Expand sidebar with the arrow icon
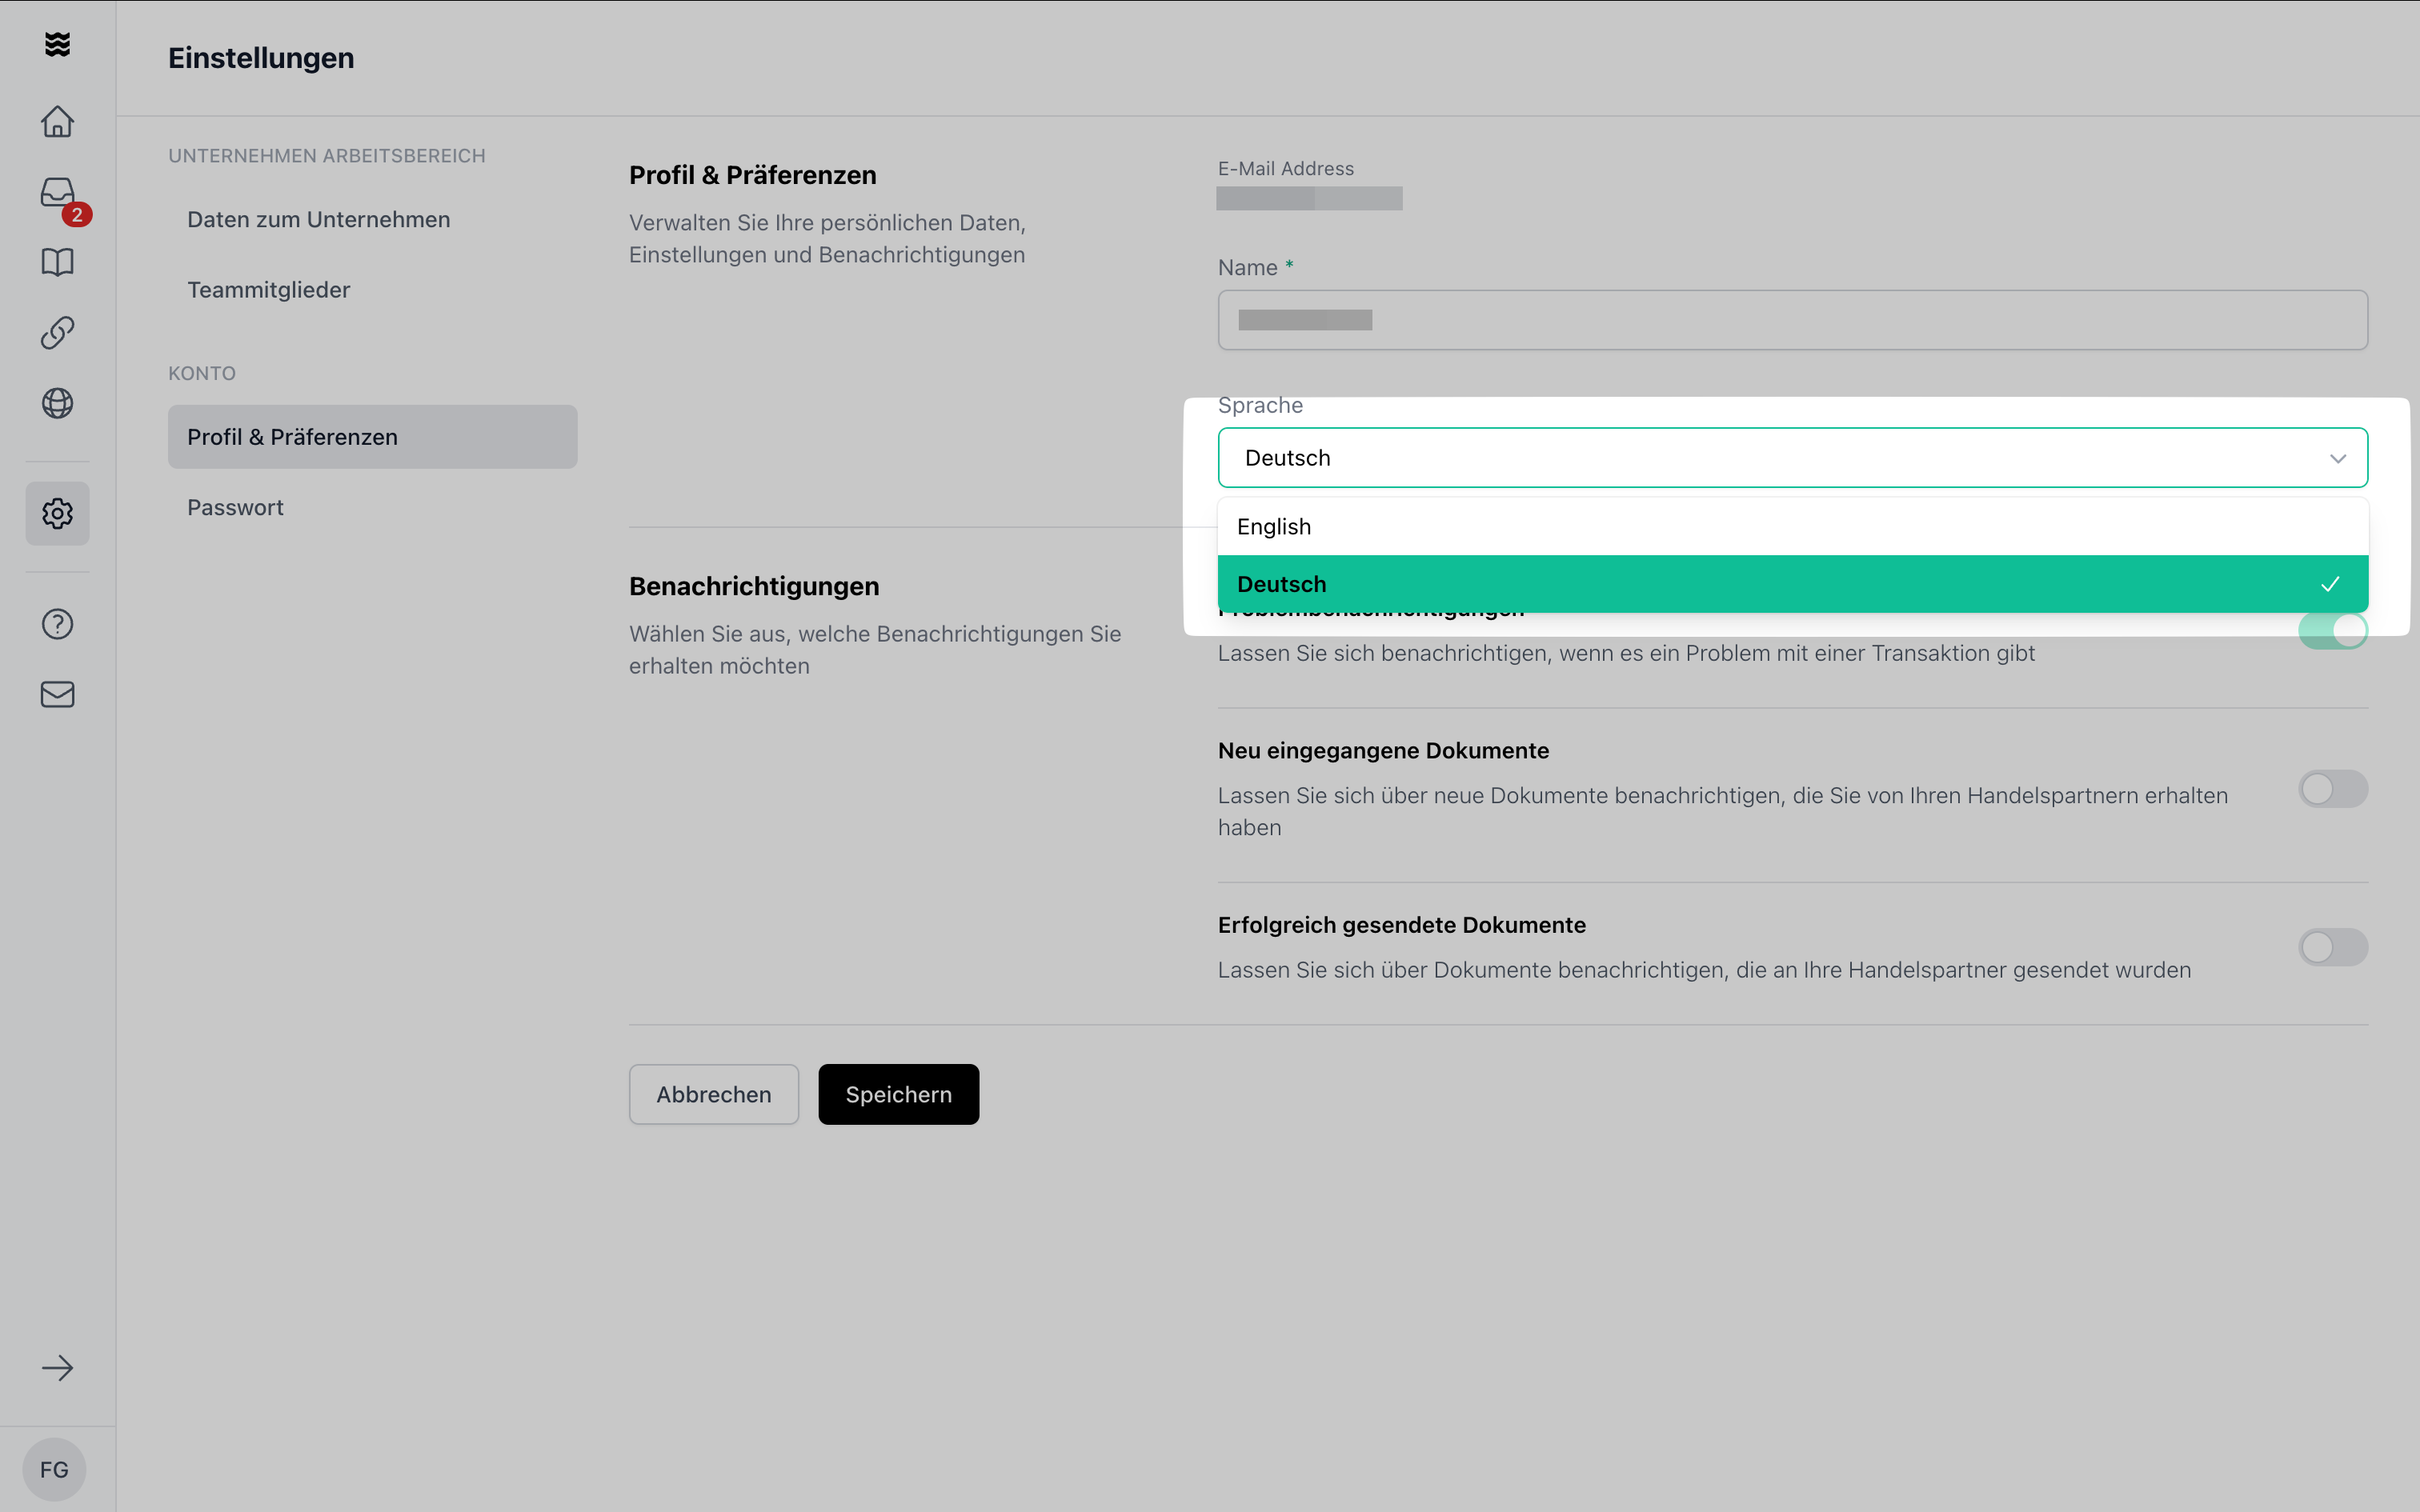Viewport: 2420px width, 1512px height. pyautogui.click(x=57, y=1368)
